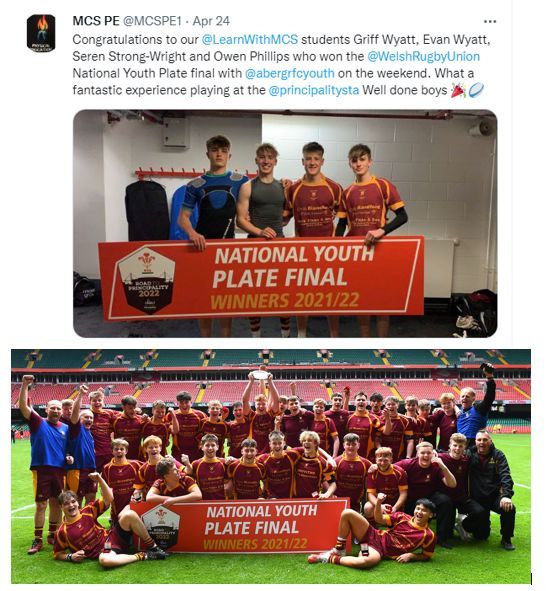Open the changing room photo of four players
546x591 pixels.
click(285, 223)
